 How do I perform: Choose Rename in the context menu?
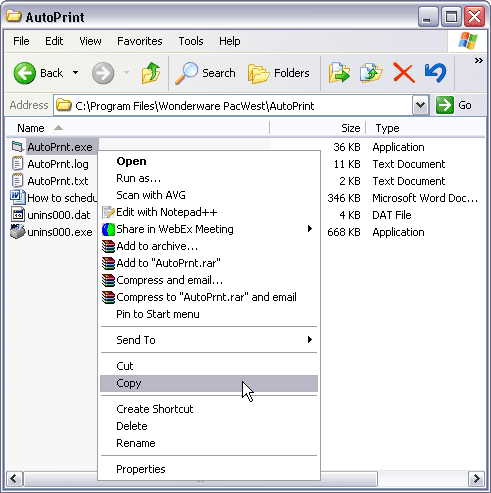pos(209,443)
